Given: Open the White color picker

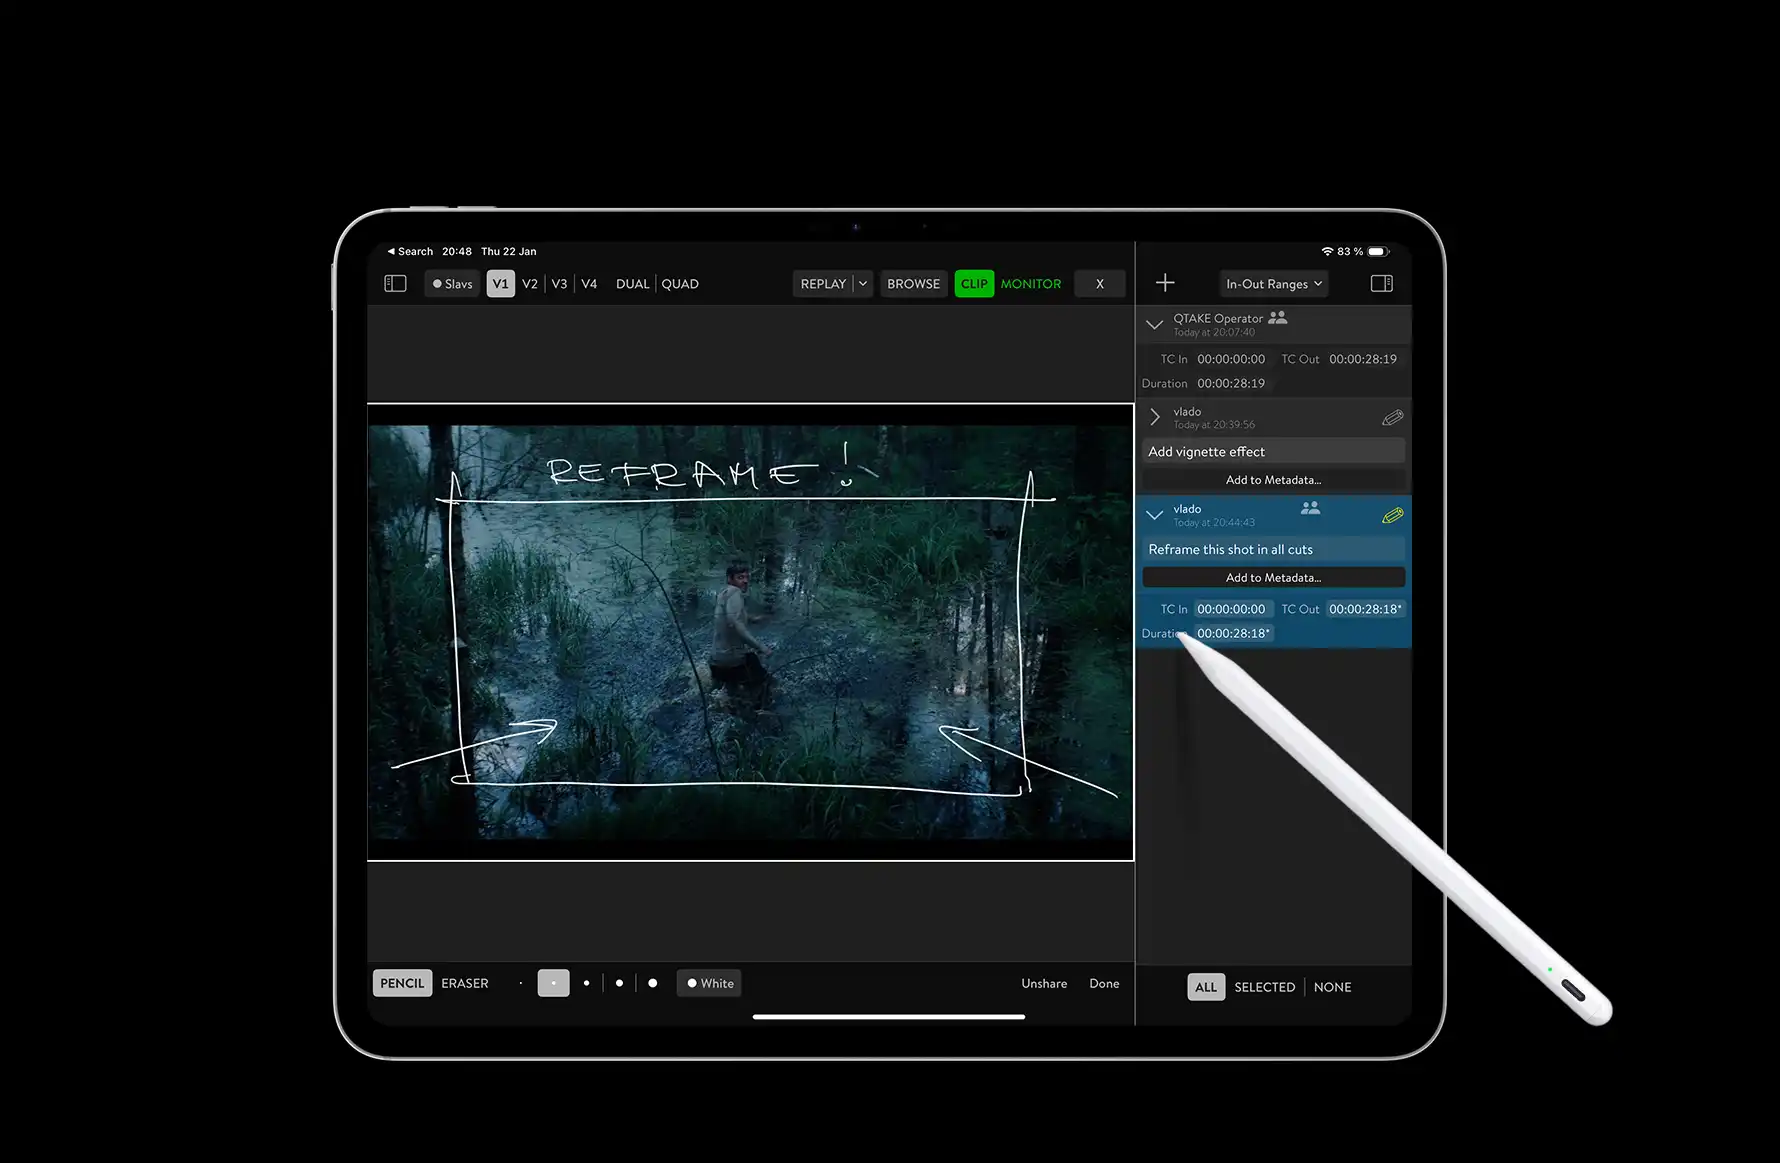Looking at the screenshot, I should click(710, 984).
